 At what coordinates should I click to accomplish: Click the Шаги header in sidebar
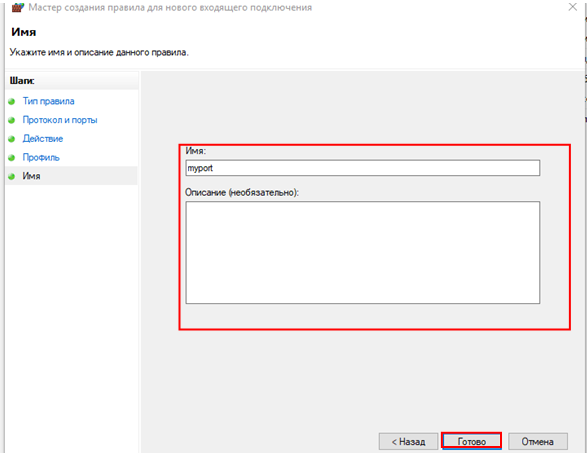pos(22,81)
